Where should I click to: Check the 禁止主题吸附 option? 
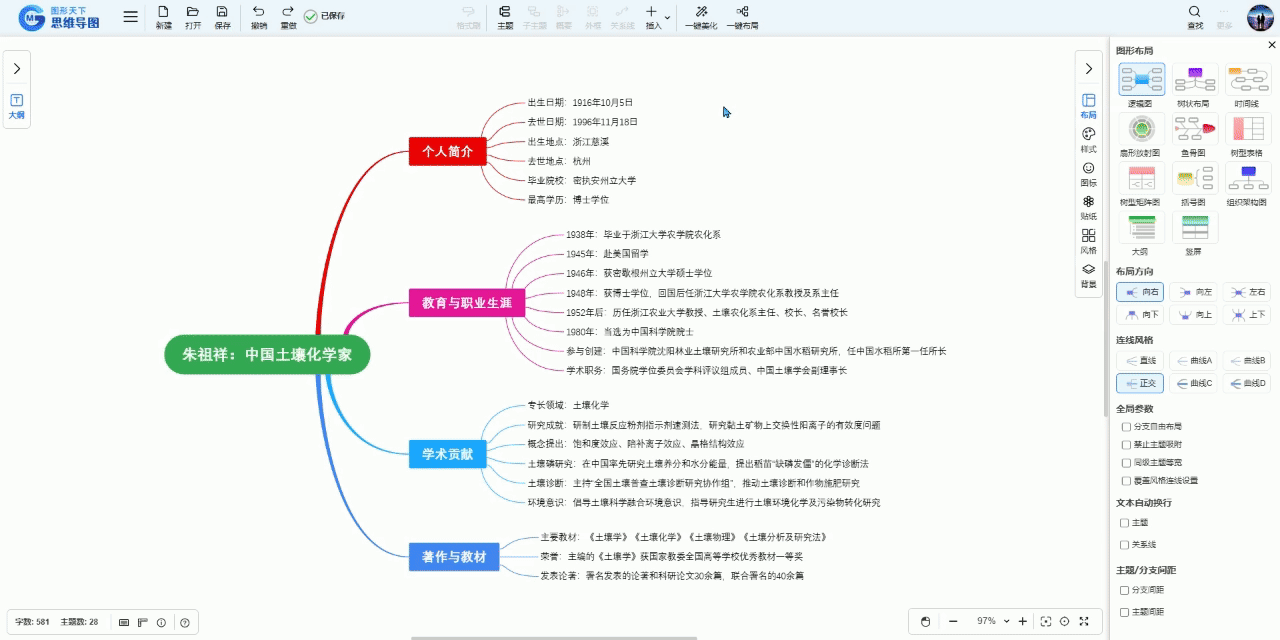[x=1126, y=444]
